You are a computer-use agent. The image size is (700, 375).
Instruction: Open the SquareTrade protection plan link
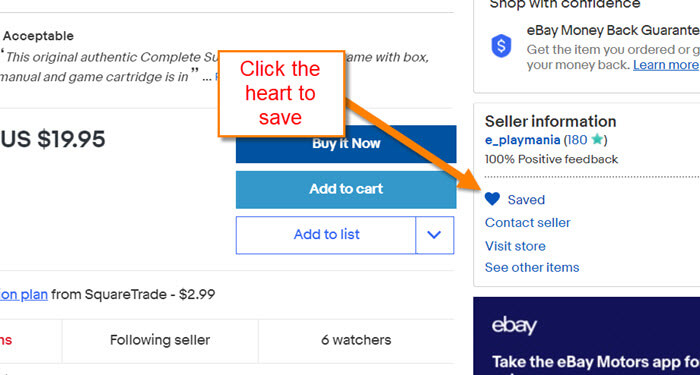[24, 295]
